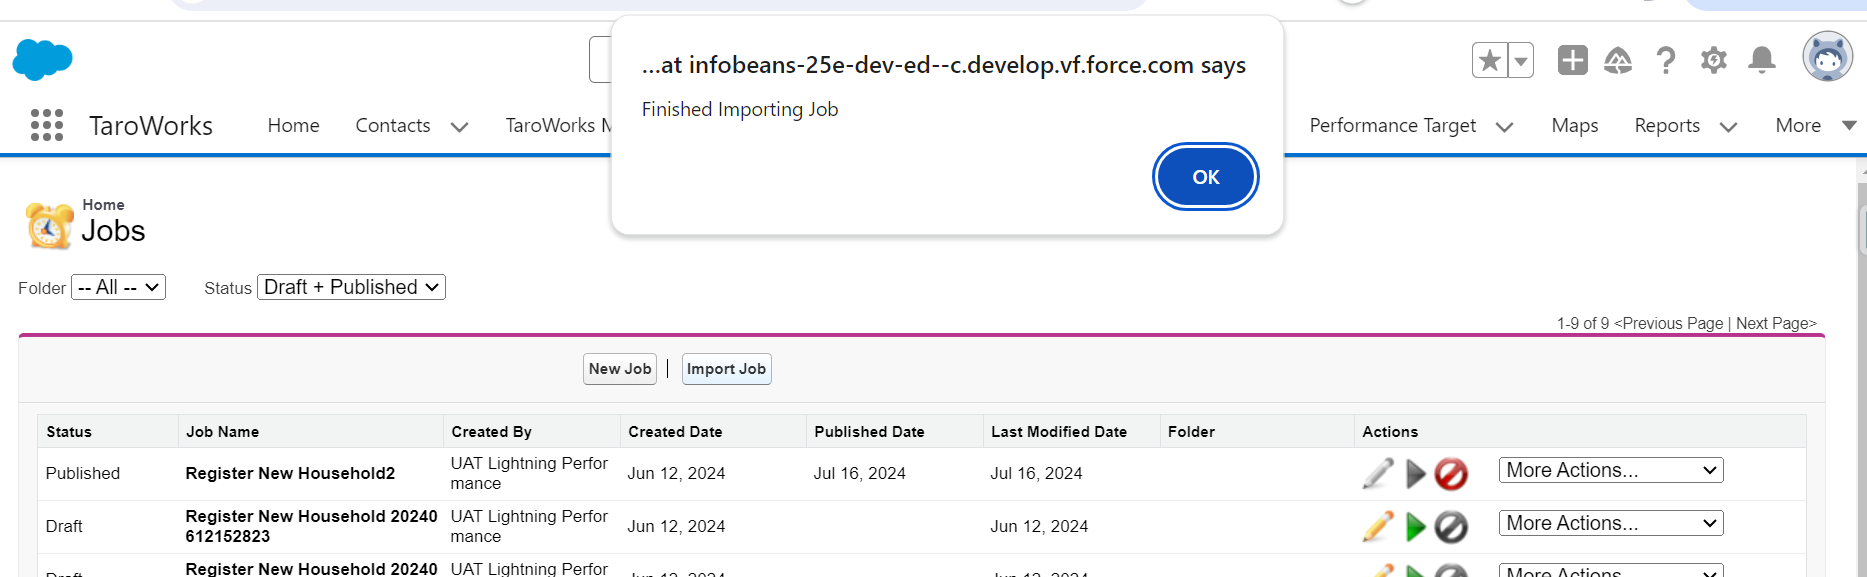The width and height of the screenshot is (1867, 577).
Task: Open the Home navigation tab
Action: click(293, 125)
